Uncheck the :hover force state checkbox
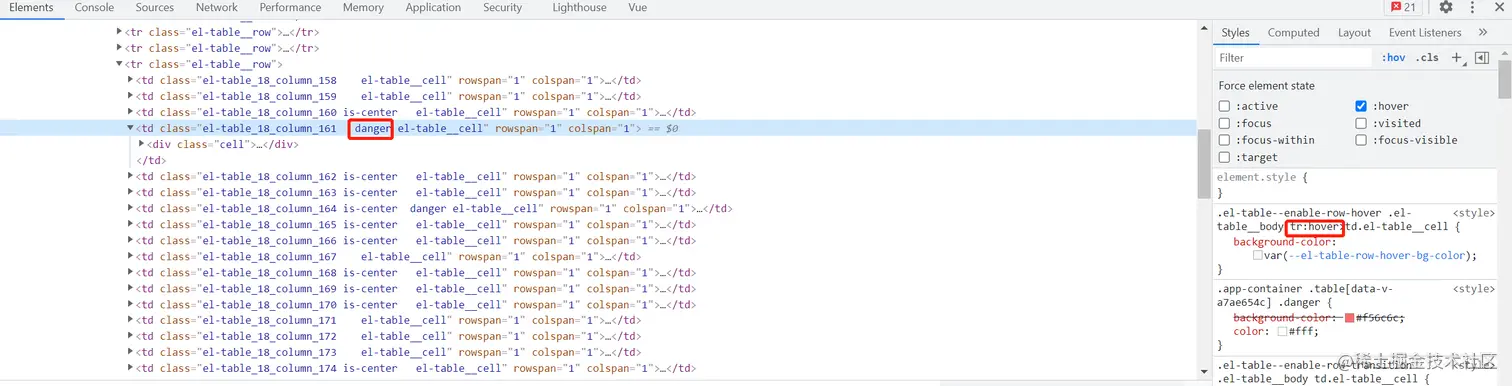Image resolution: width=1512 pixels, height=386 pixels. pyautogui.click(x=1361, y=106)
